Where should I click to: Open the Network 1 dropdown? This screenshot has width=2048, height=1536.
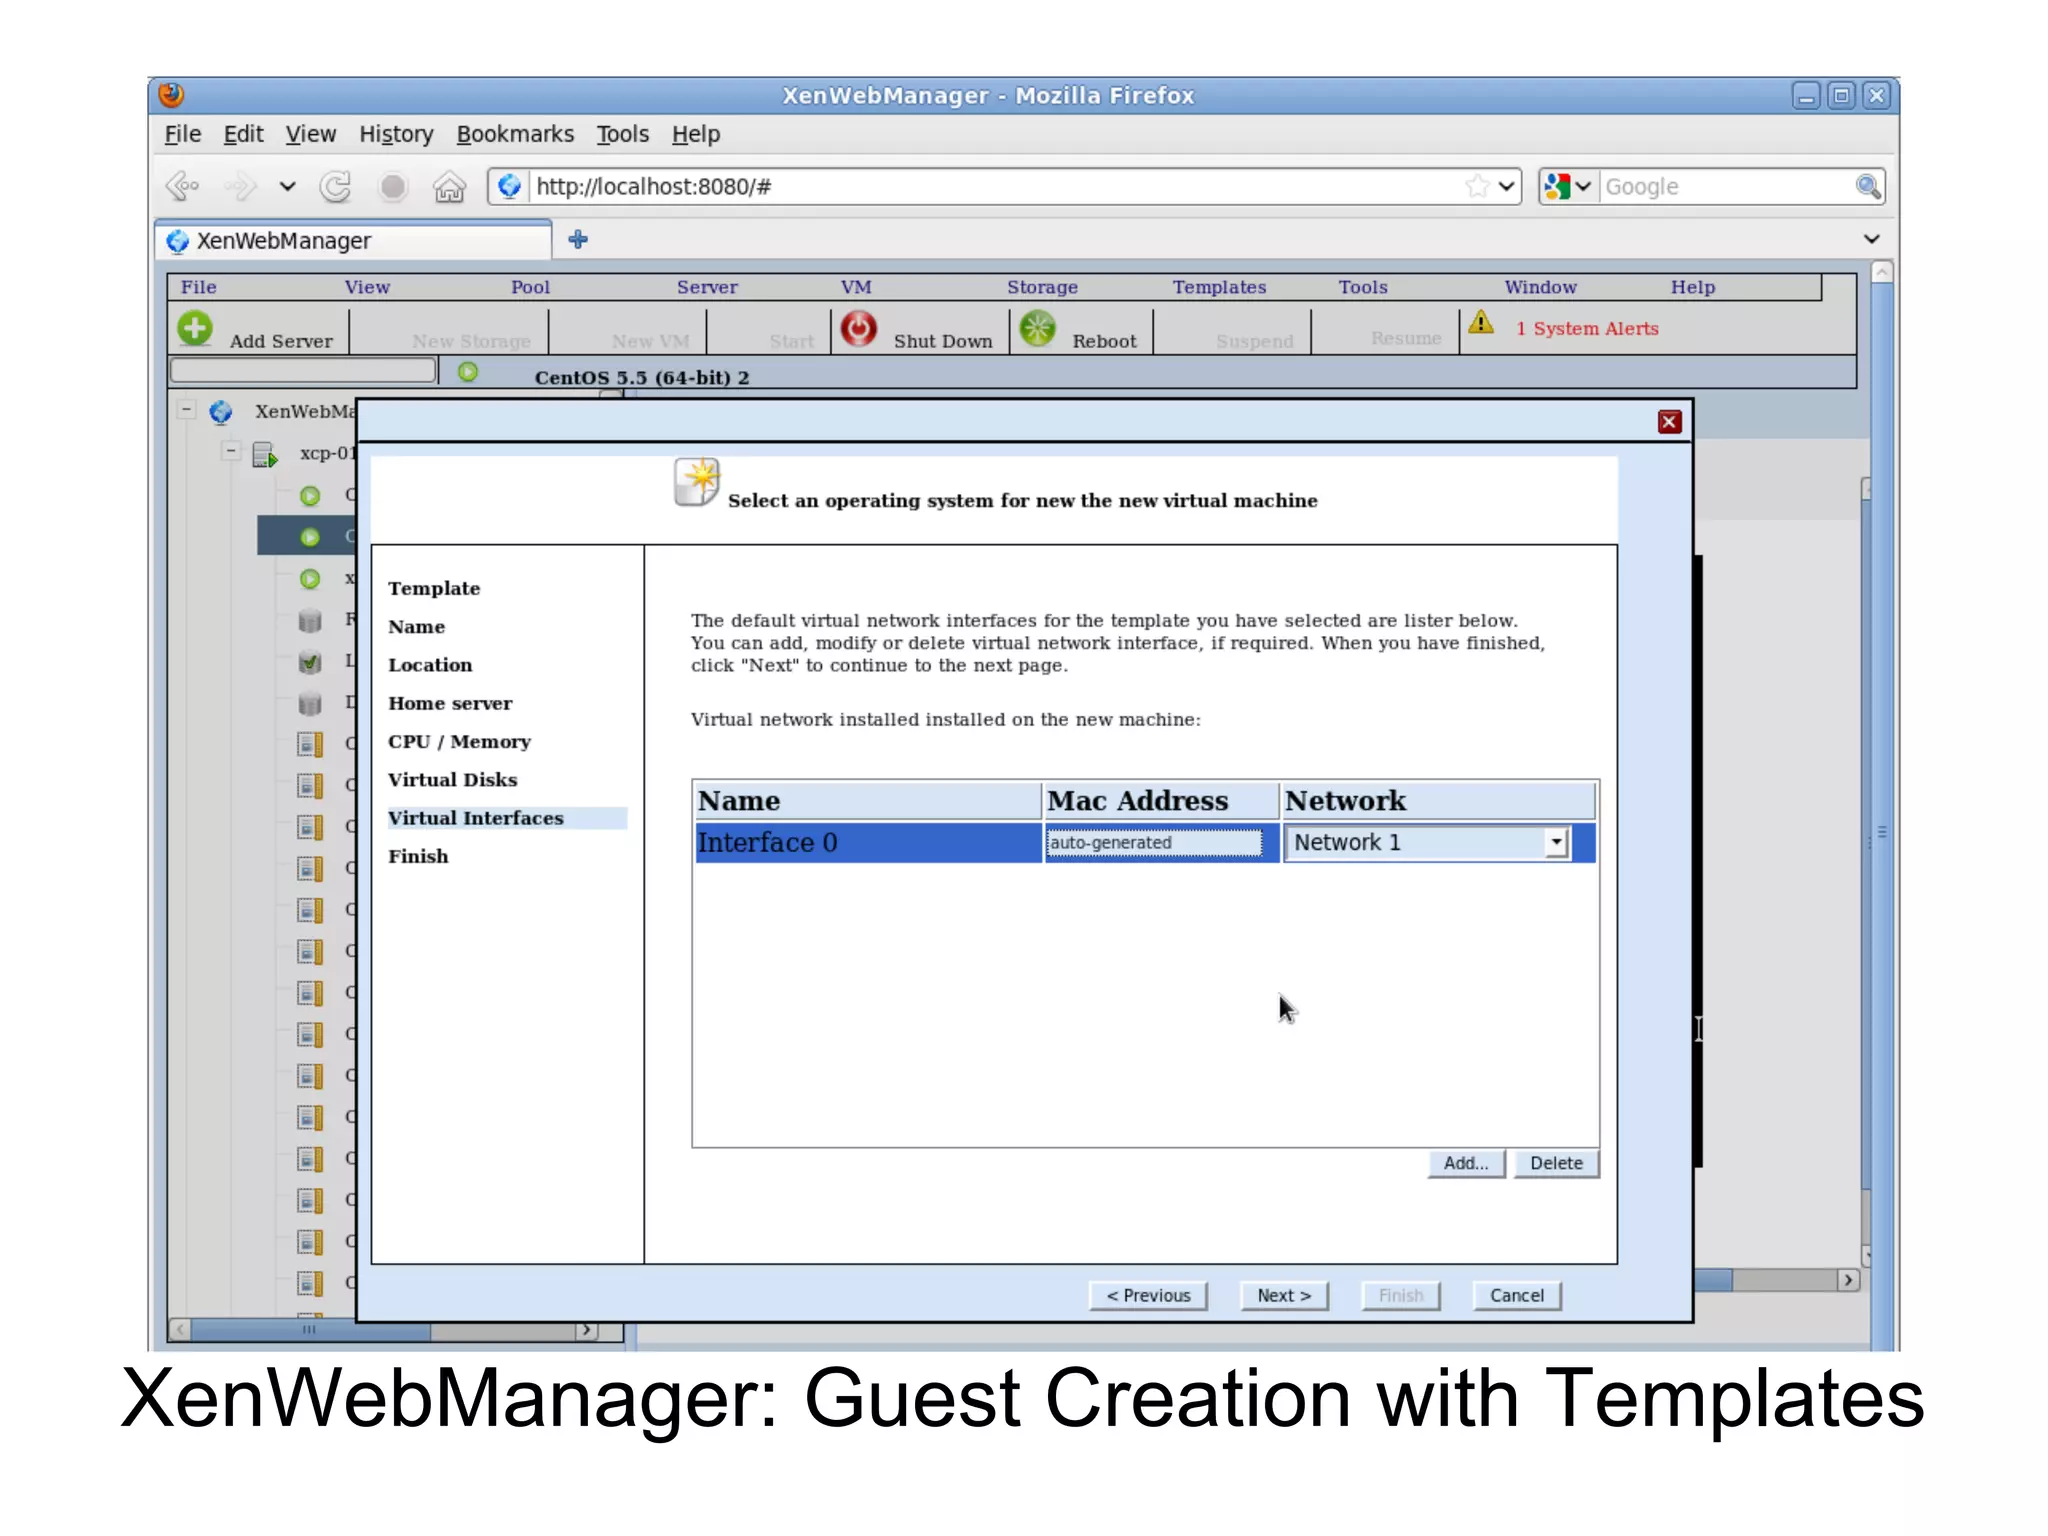click(1556, 842)
